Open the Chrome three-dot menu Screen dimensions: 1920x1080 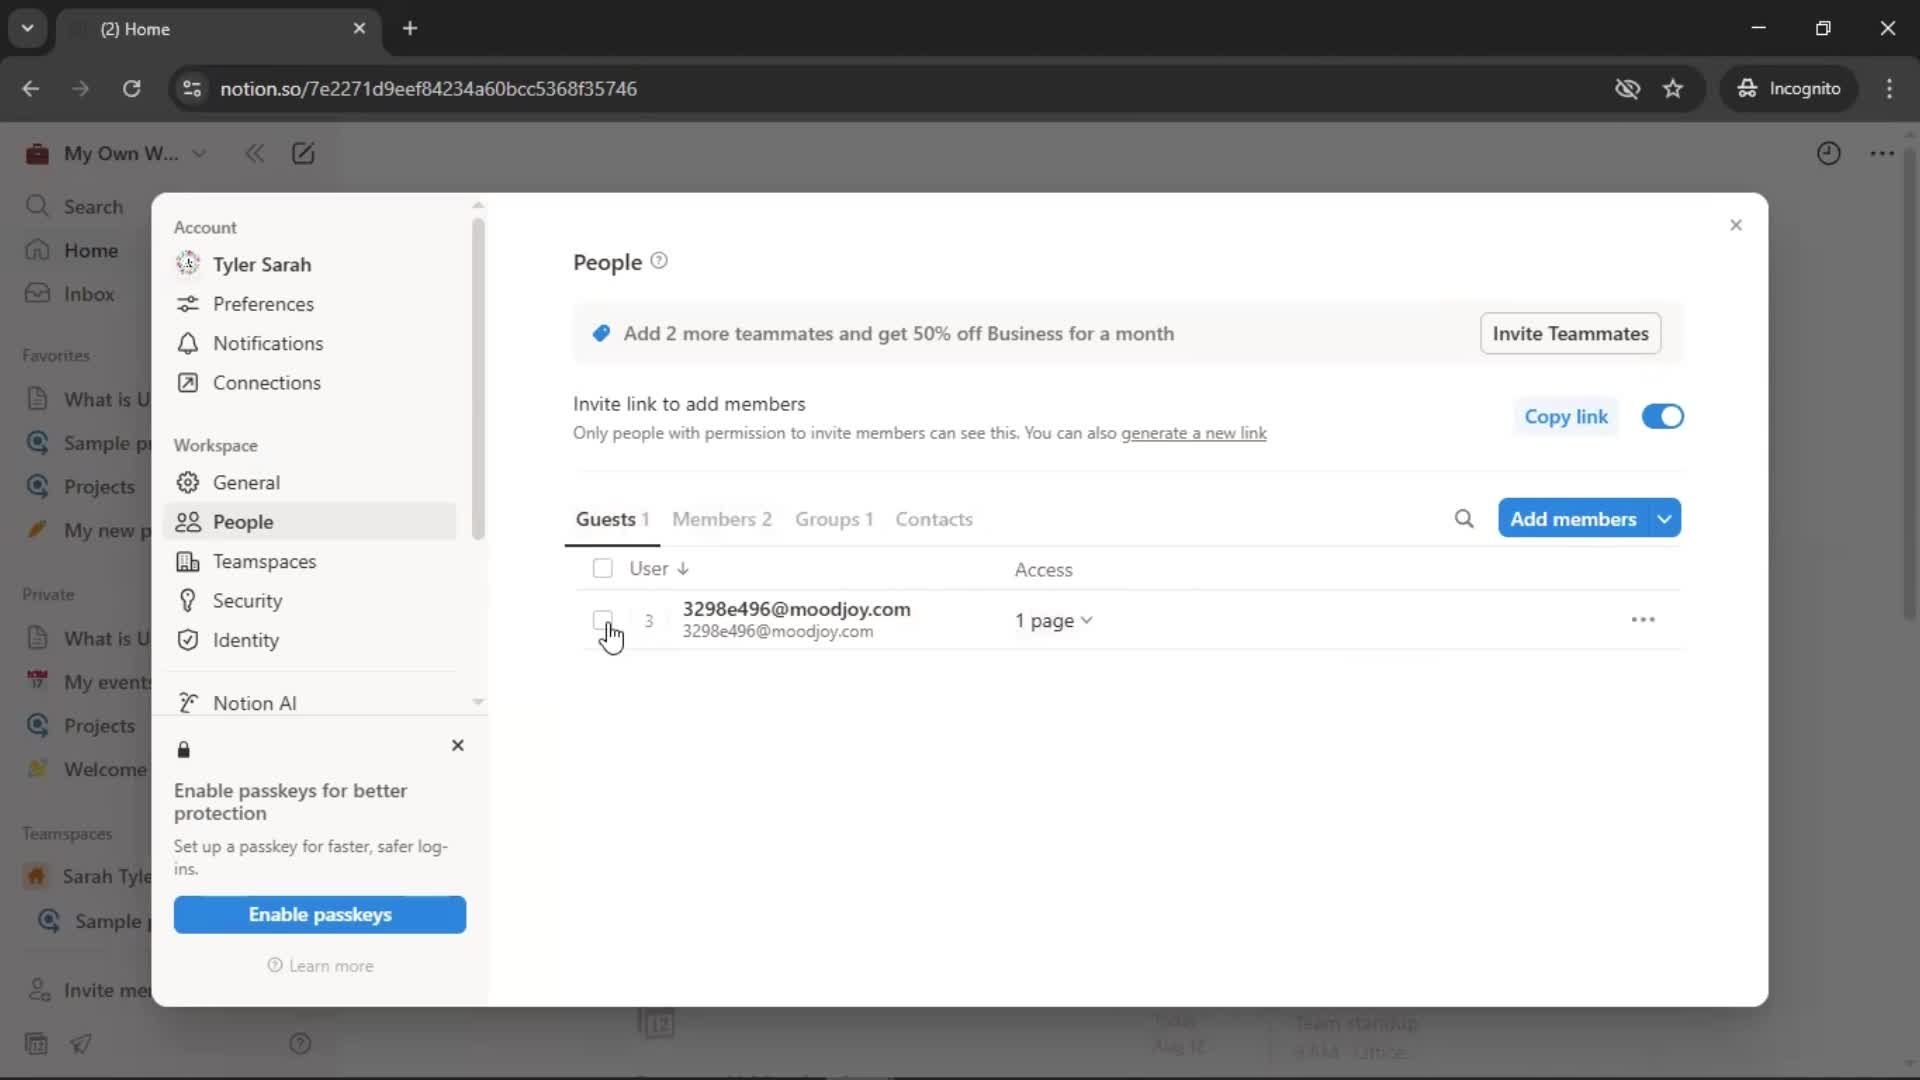pyautogui.click(x=1889, y=89)
